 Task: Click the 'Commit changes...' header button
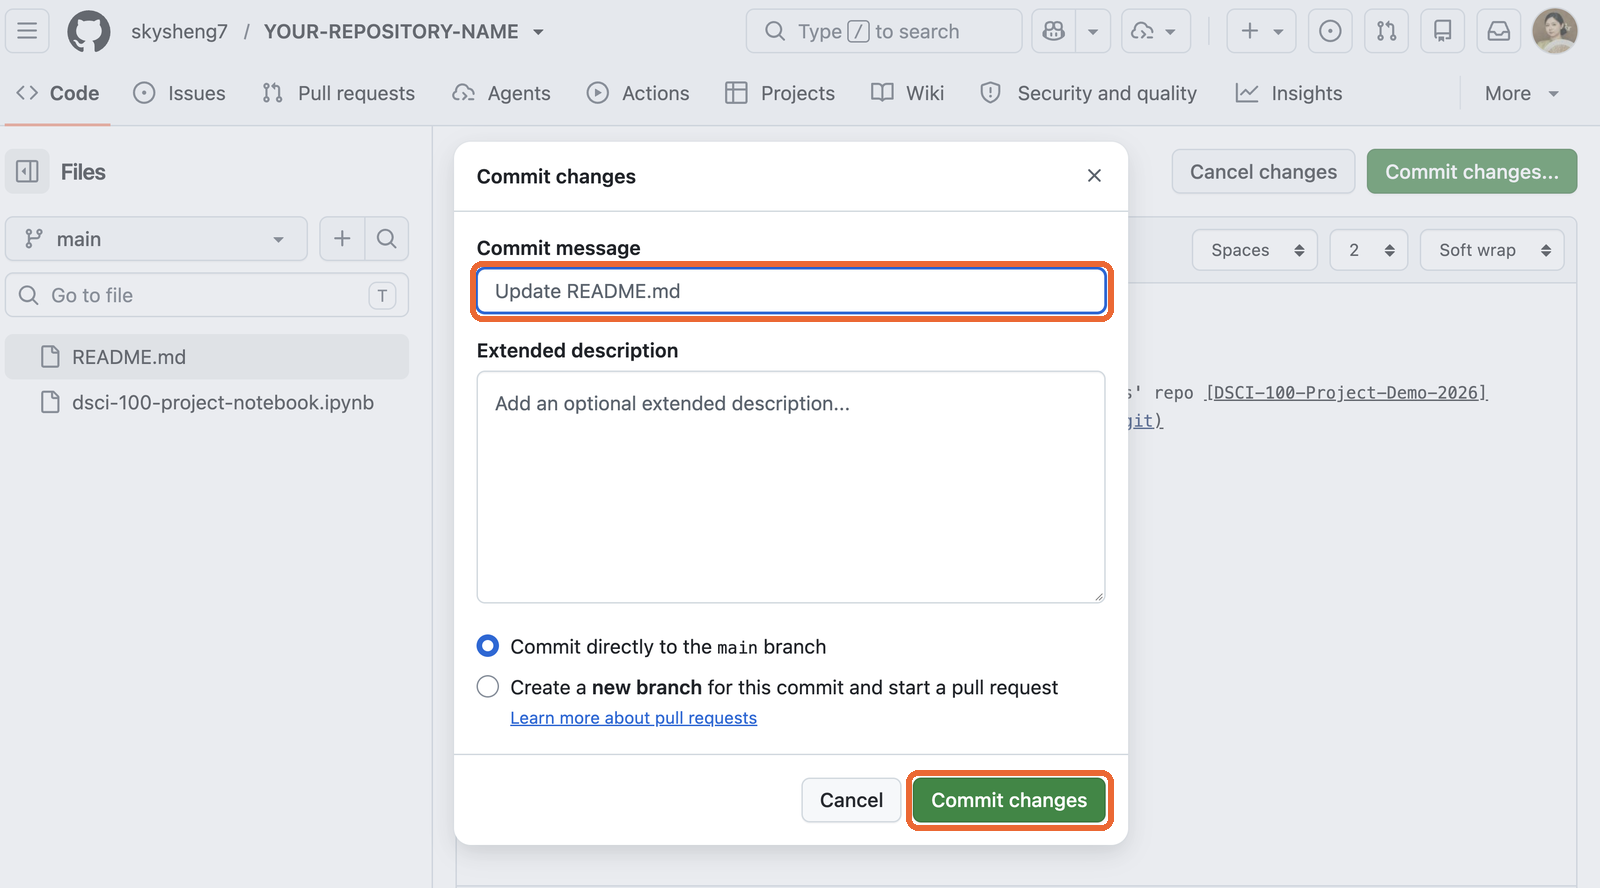pyautogui.click(x=1472, y=172)
